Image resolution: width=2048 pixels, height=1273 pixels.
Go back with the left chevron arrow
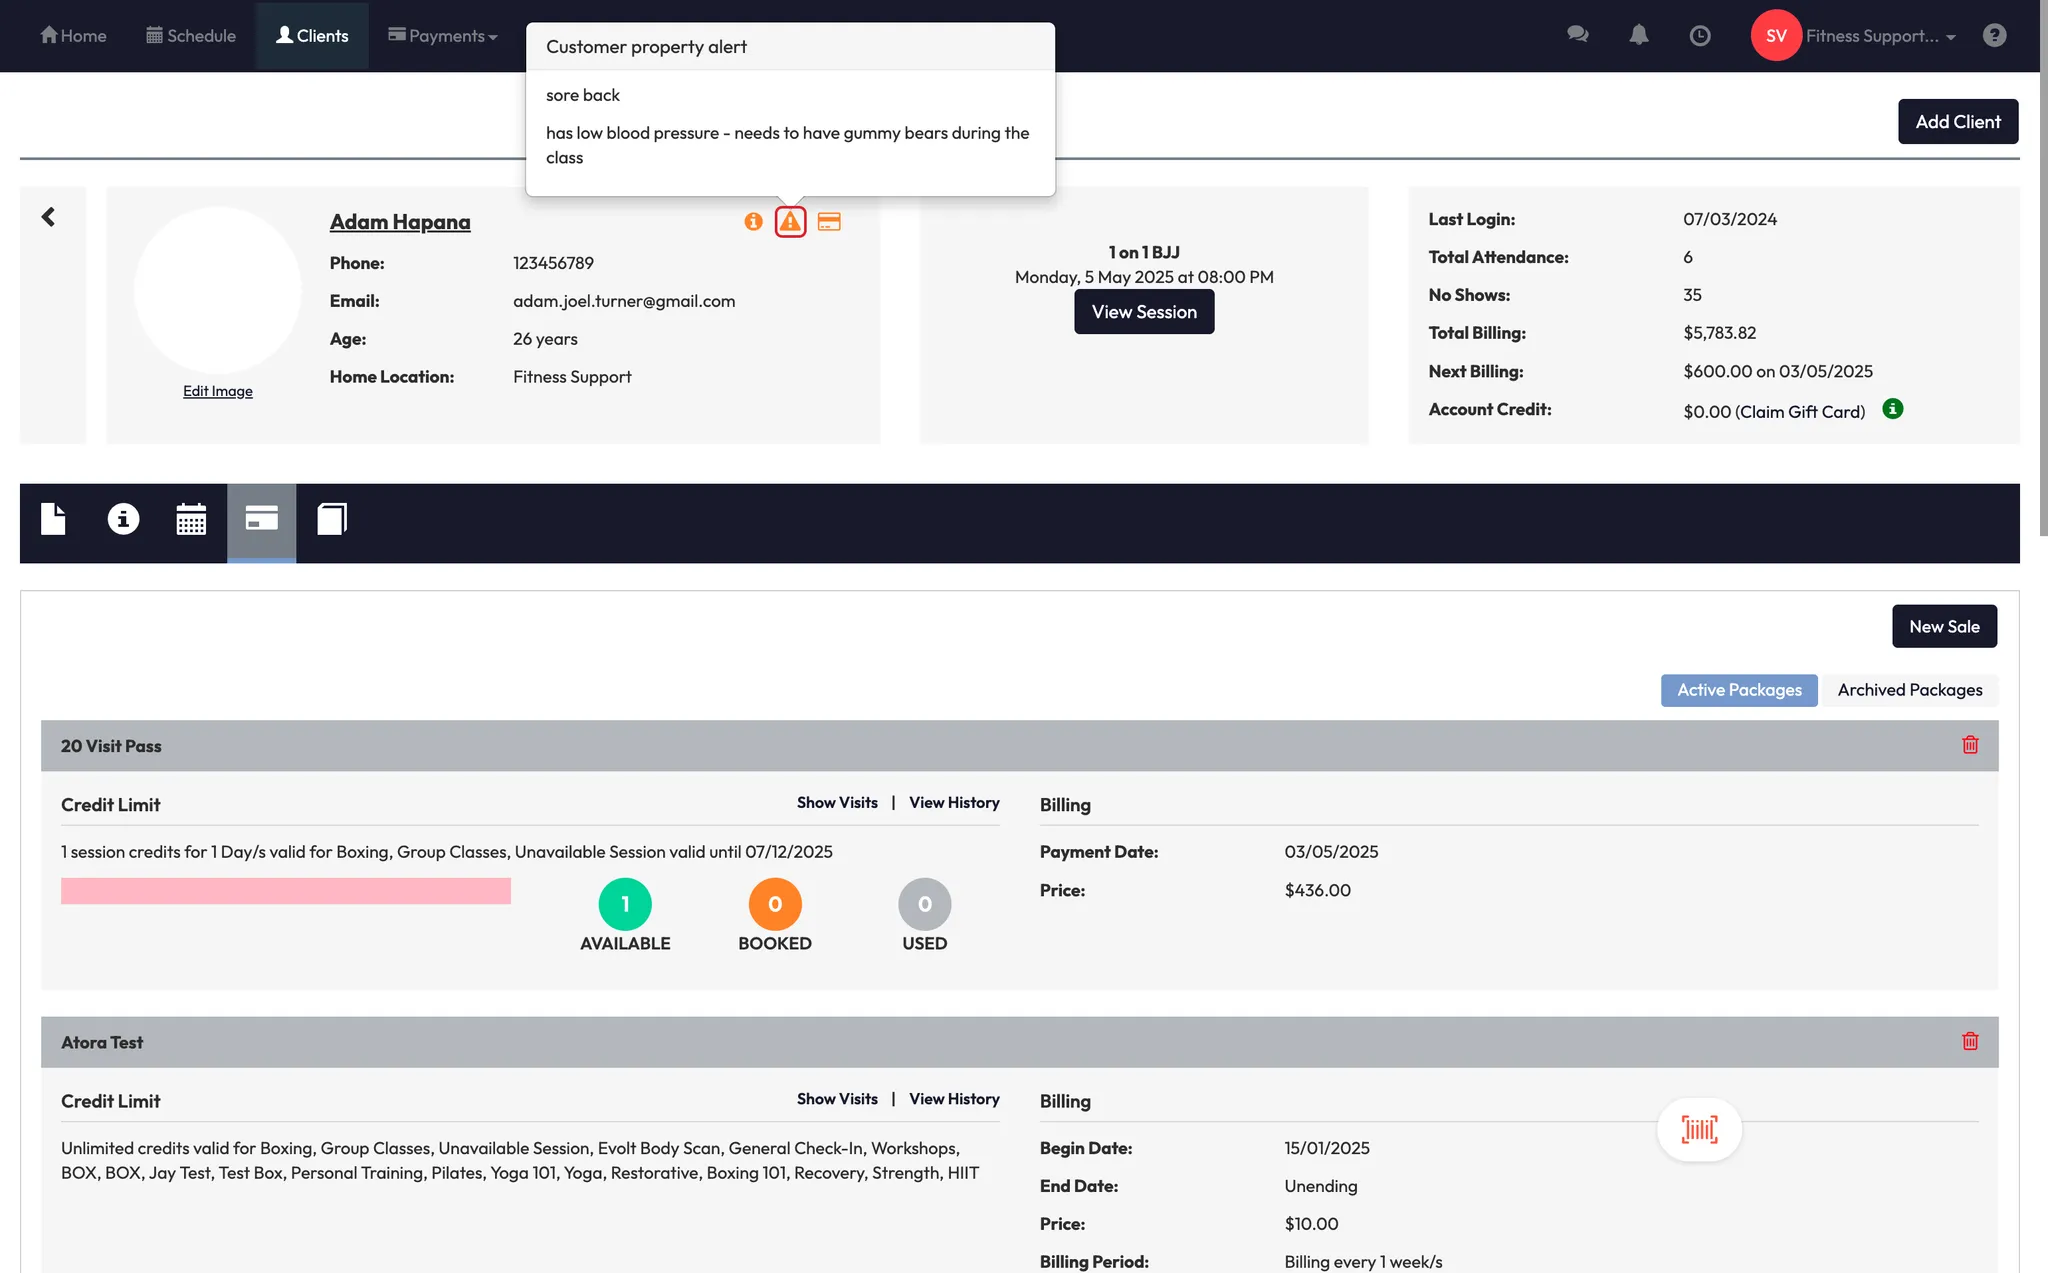click(x=48, y=217)
